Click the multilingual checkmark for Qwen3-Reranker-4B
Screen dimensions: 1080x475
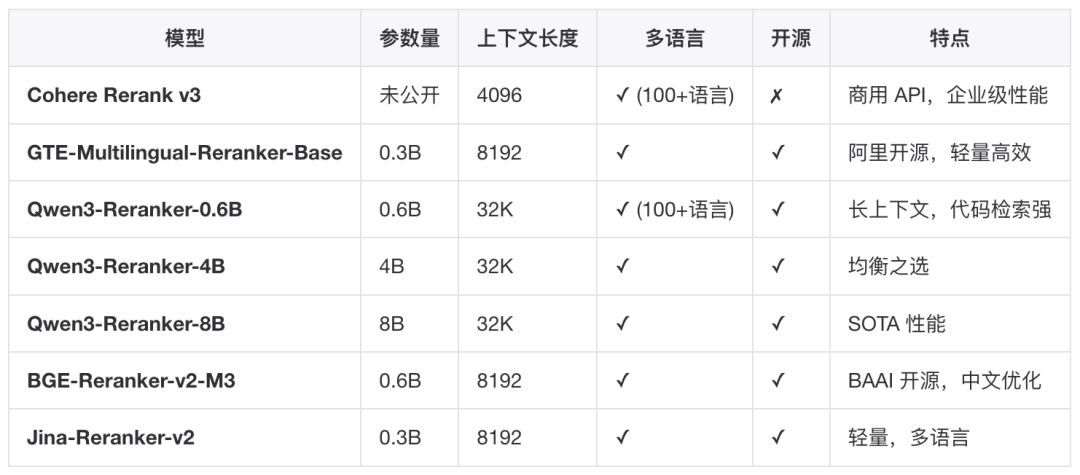click(623, 266)
